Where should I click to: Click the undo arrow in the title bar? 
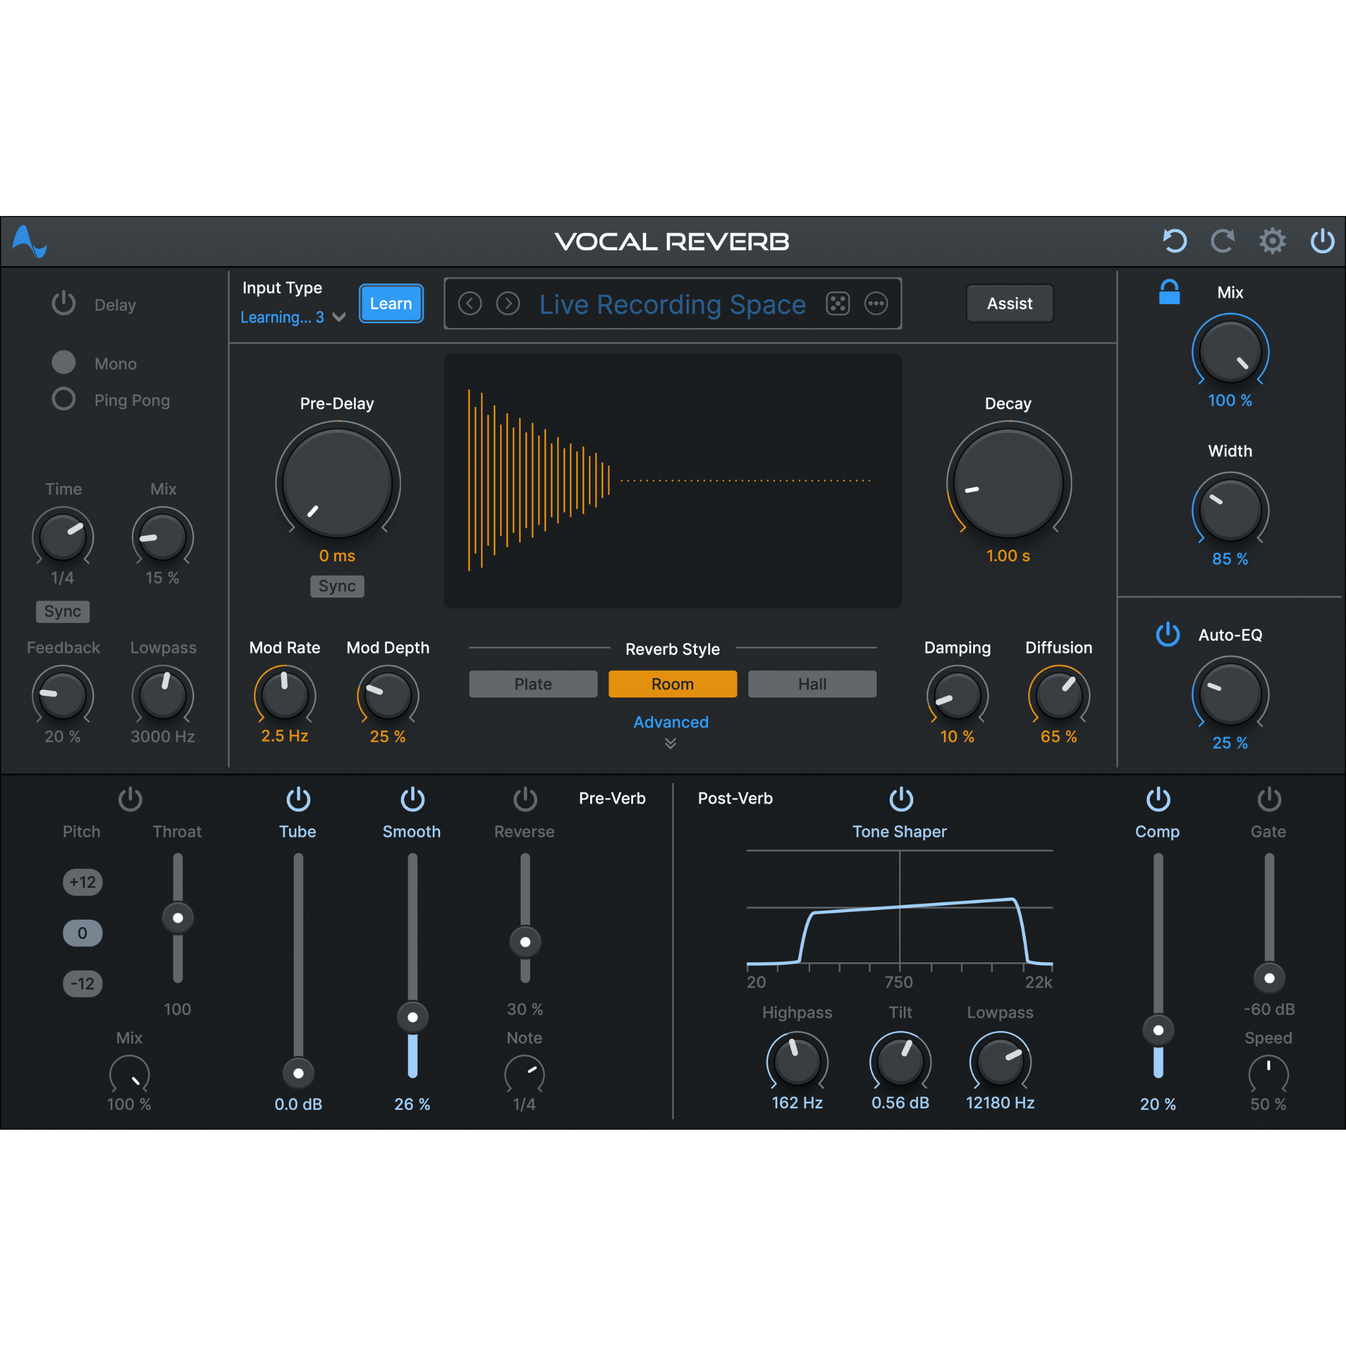coord(1173,241)
